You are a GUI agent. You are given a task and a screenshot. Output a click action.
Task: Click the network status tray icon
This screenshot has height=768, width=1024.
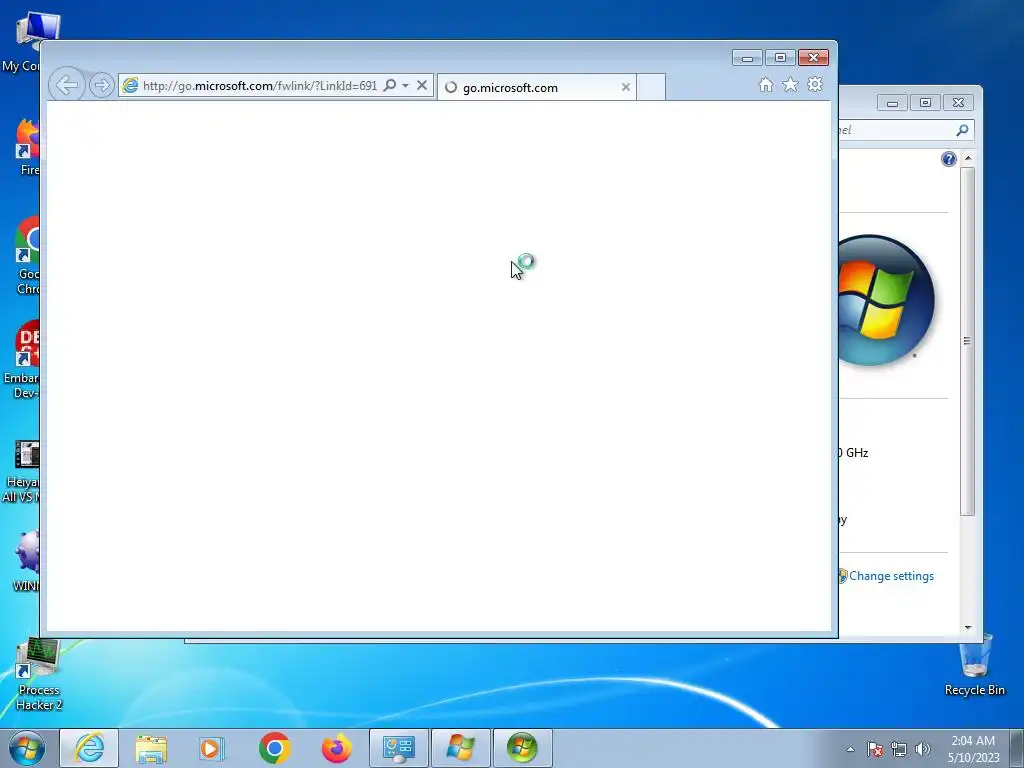899,749
